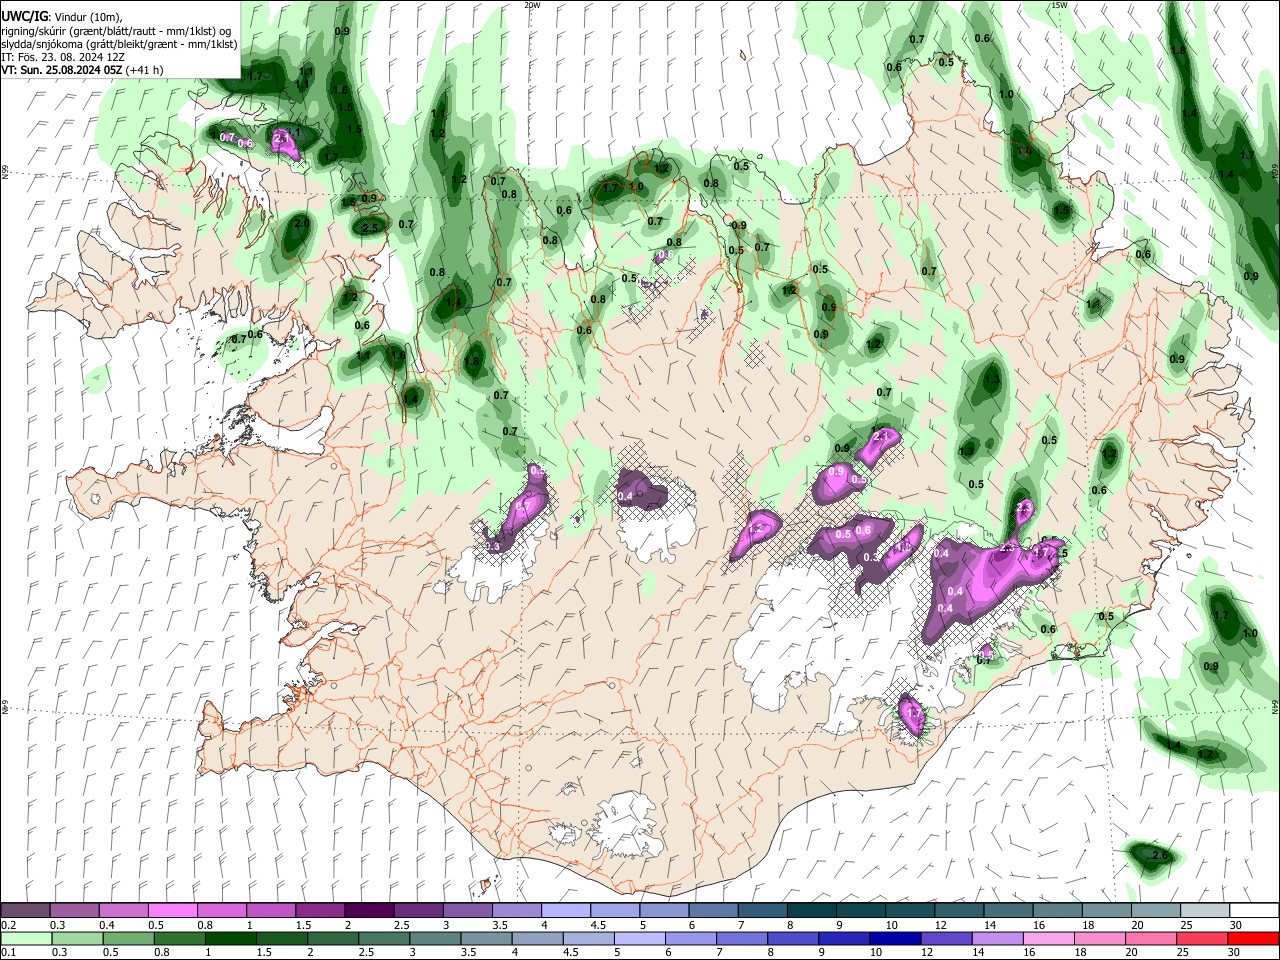Click the valid time 'VT: Sun. 25.08.2024 05Z (+41 h)'
The height and width of the screenshot is (960, 1280).
tap(82, 70)
